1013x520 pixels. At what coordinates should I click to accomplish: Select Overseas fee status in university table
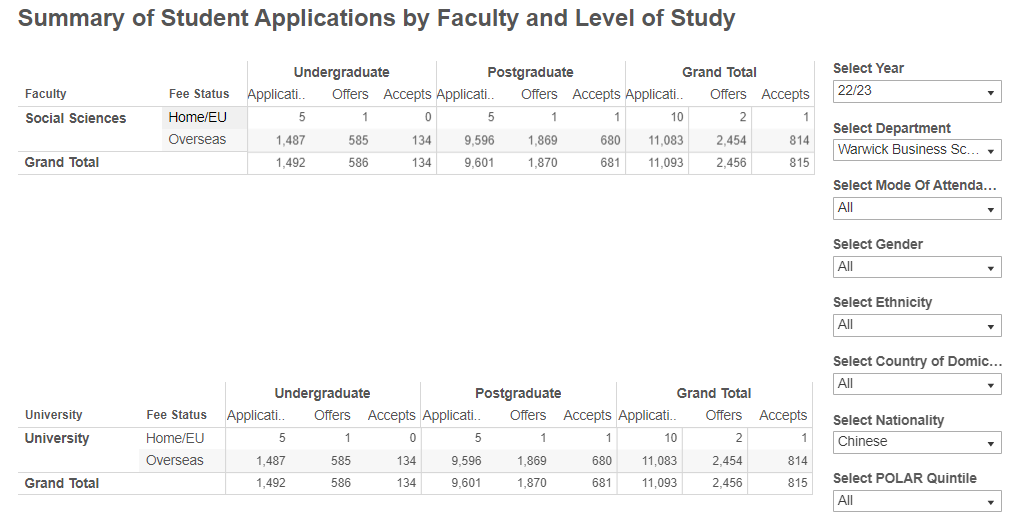[x=174, y=461]
